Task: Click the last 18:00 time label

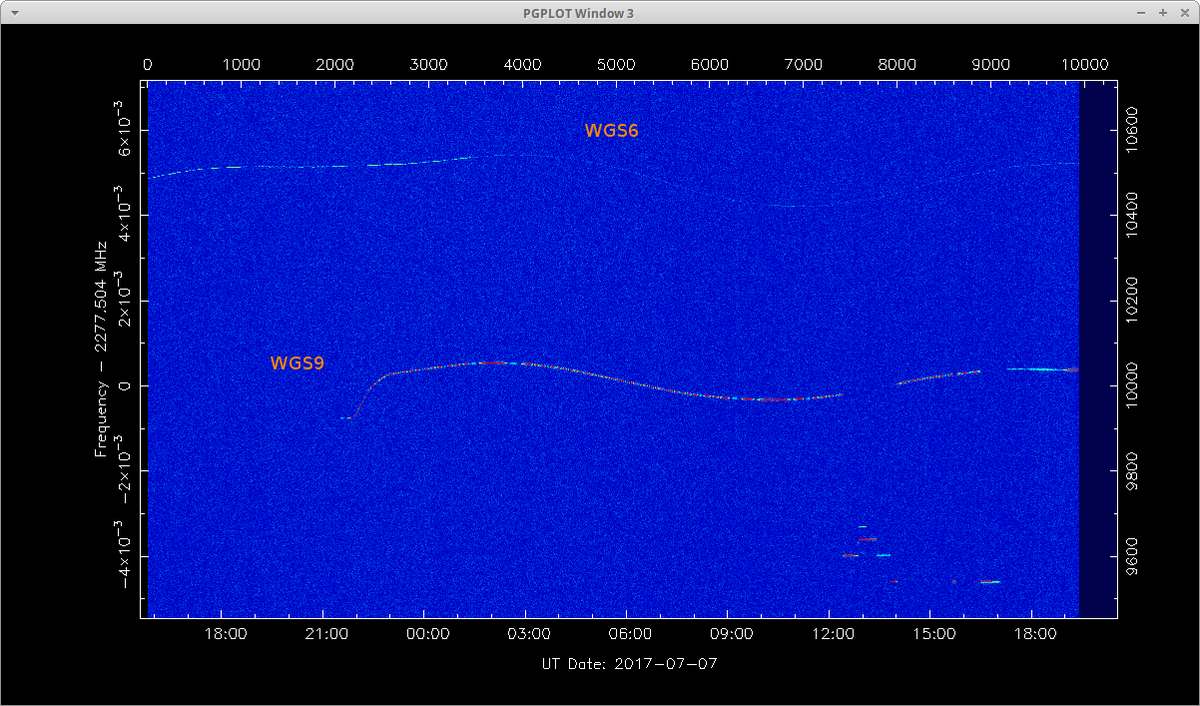Action: [1035, 633]
